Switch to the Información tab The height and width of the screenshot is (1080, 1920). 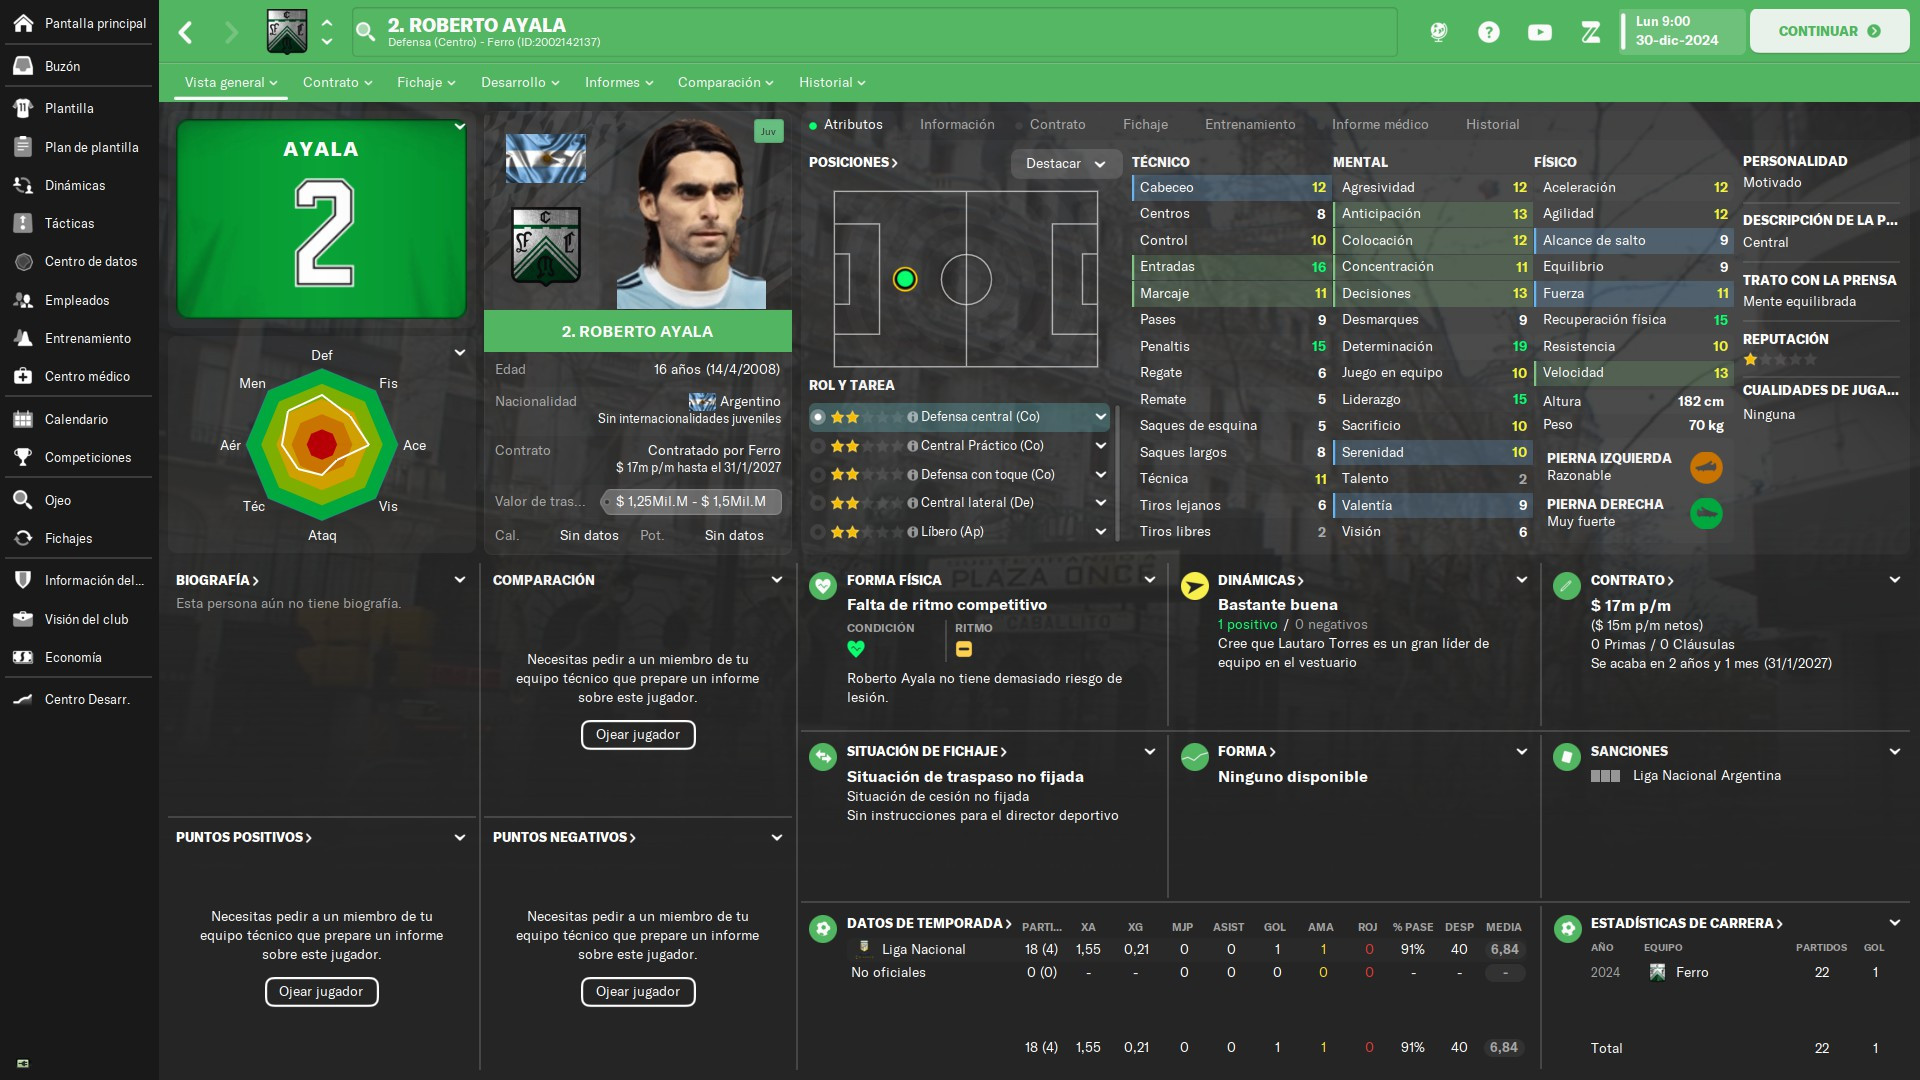coord(957,125)
